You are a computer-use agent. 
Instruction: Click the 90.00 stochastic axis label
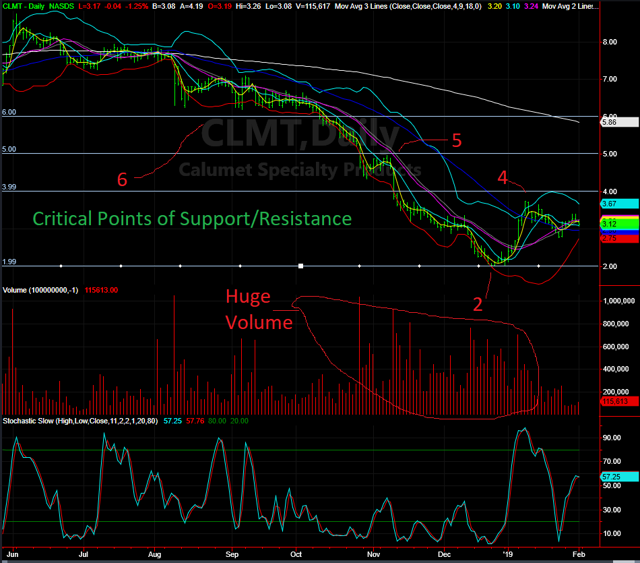611,438
